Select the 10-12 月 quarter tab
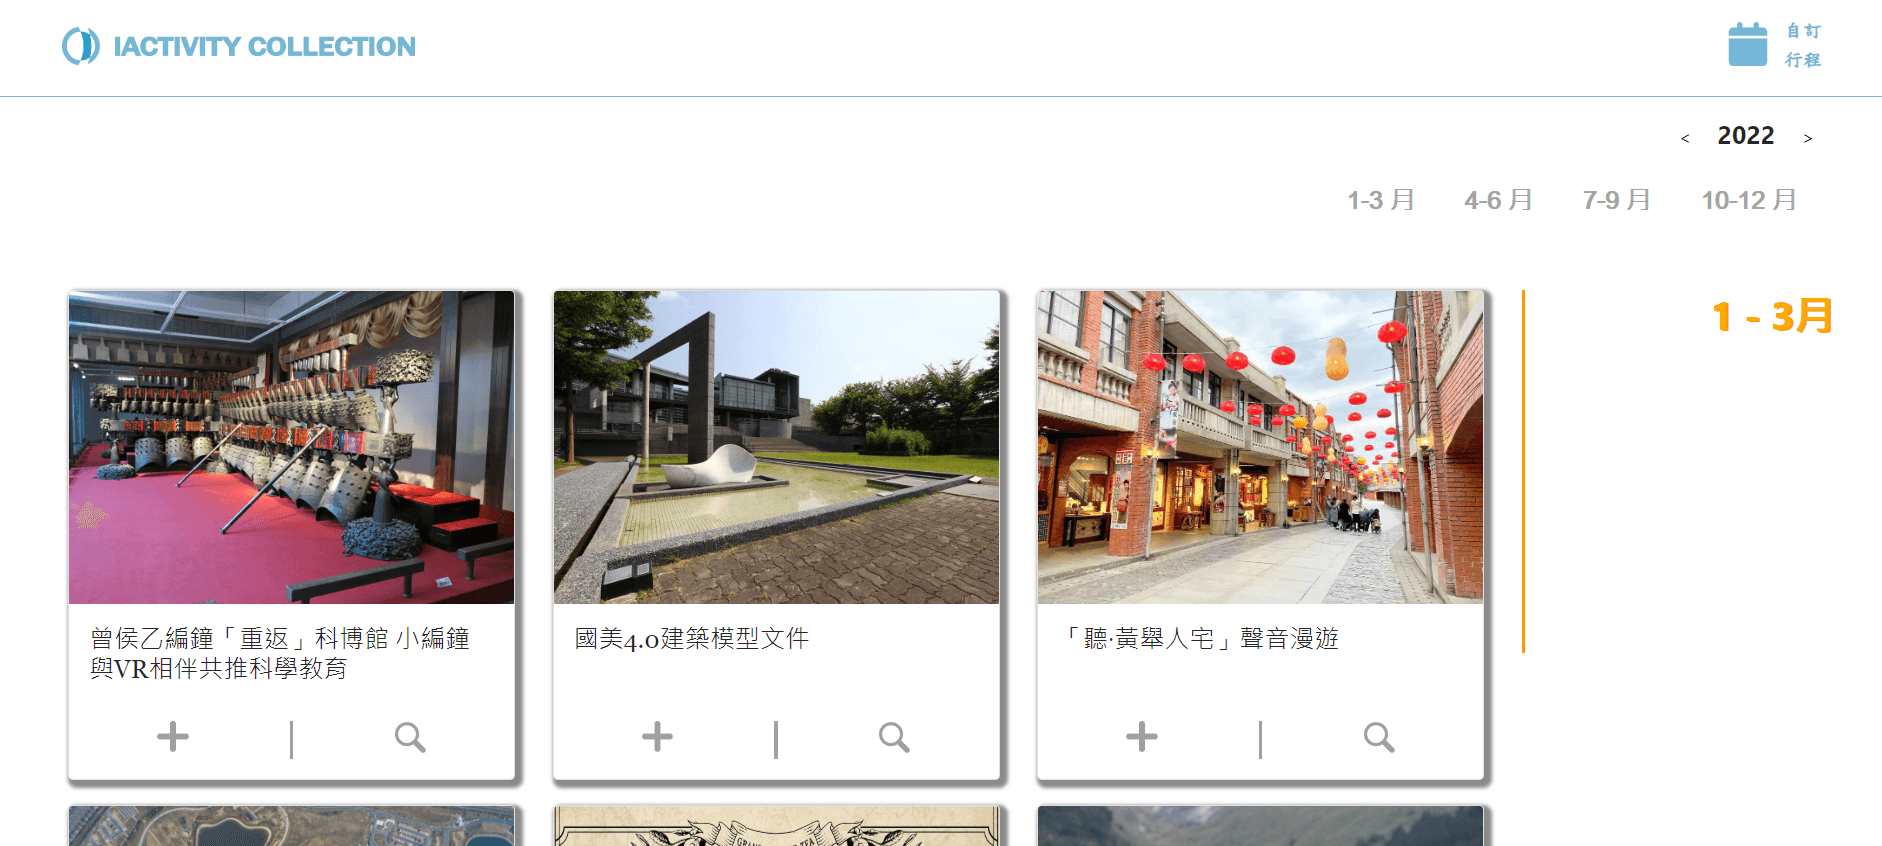Screen dimensions: 1882x846 (x=1749, y=200)
